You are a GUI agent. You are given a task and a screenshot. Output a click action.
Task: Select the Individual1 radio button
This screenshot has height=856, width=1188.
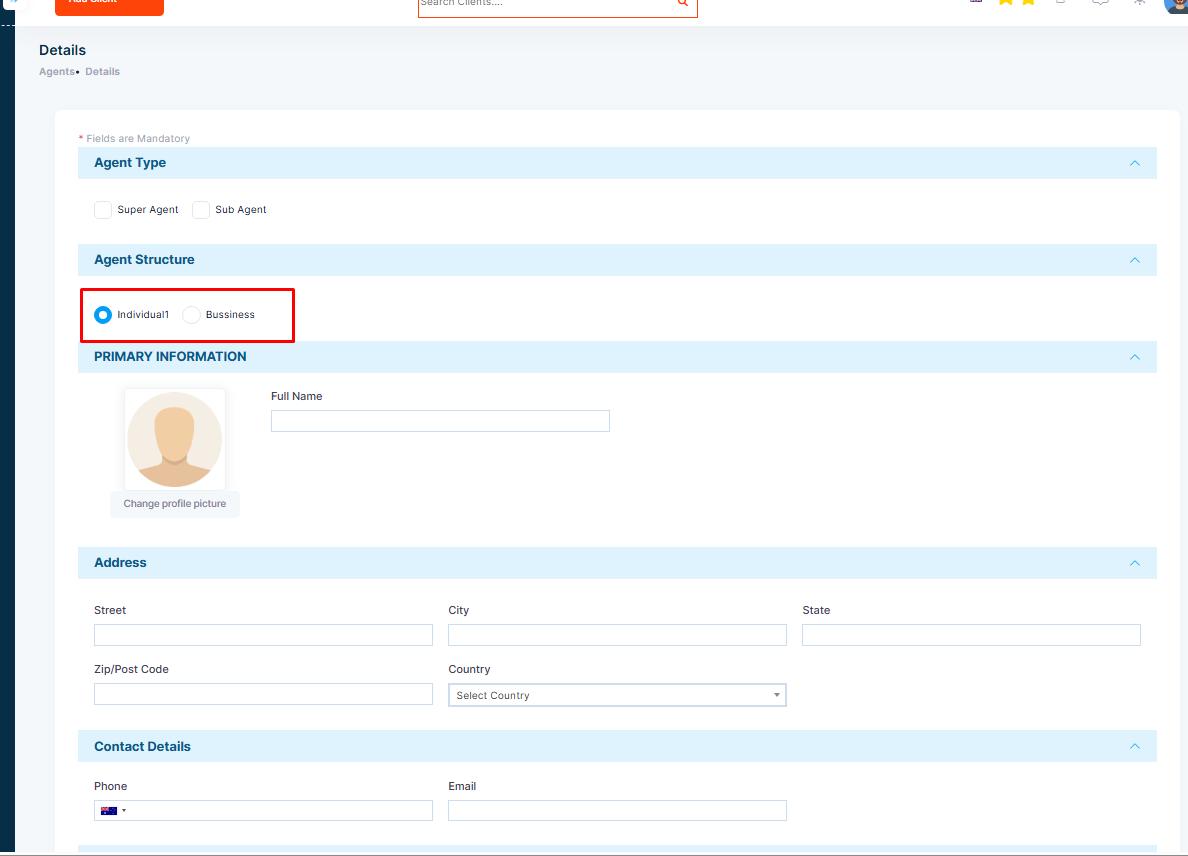click(103, 314)
